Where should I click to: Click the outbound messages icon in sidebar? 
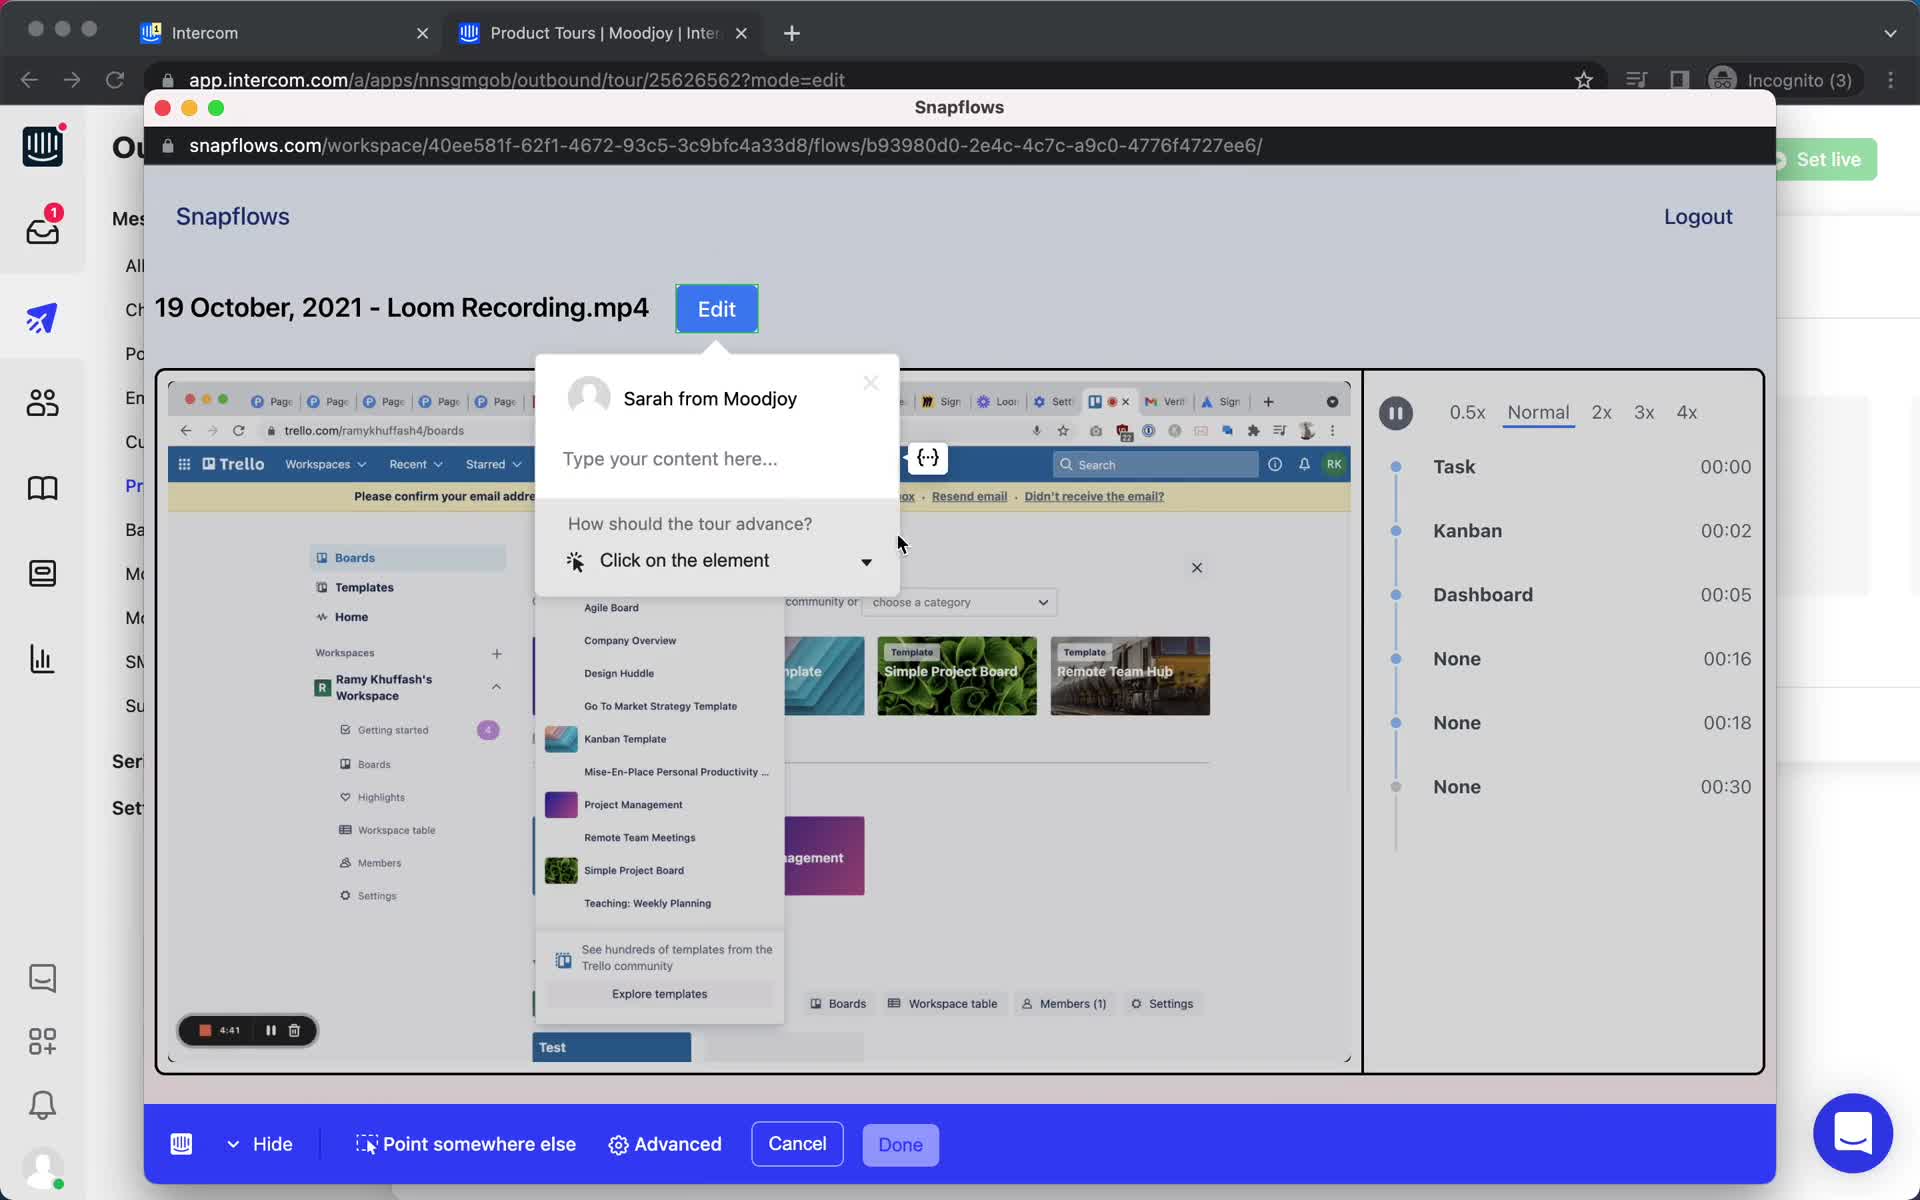tap(41, 315)
